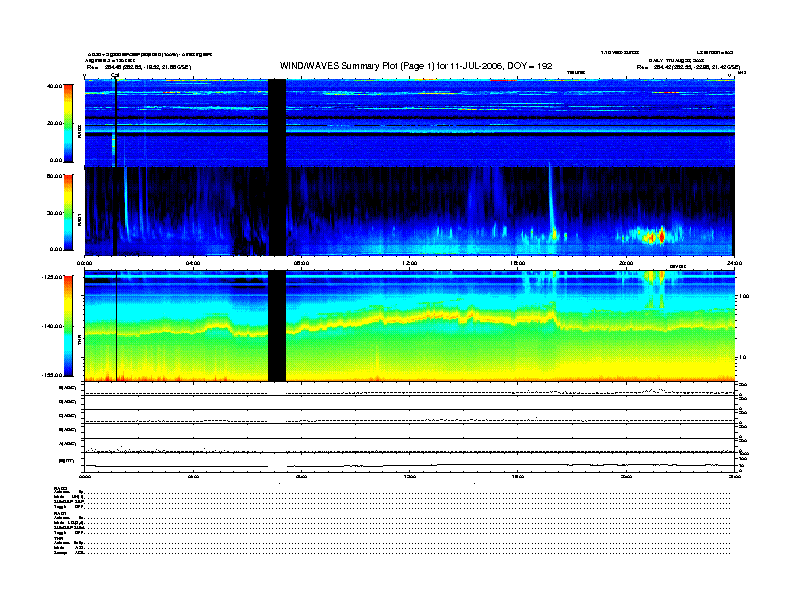This screenshot has height=612, width=792.
Task: Click the 60.00 label on RAD1 scale
Action: pyautogui.click(x=55, y=176)
